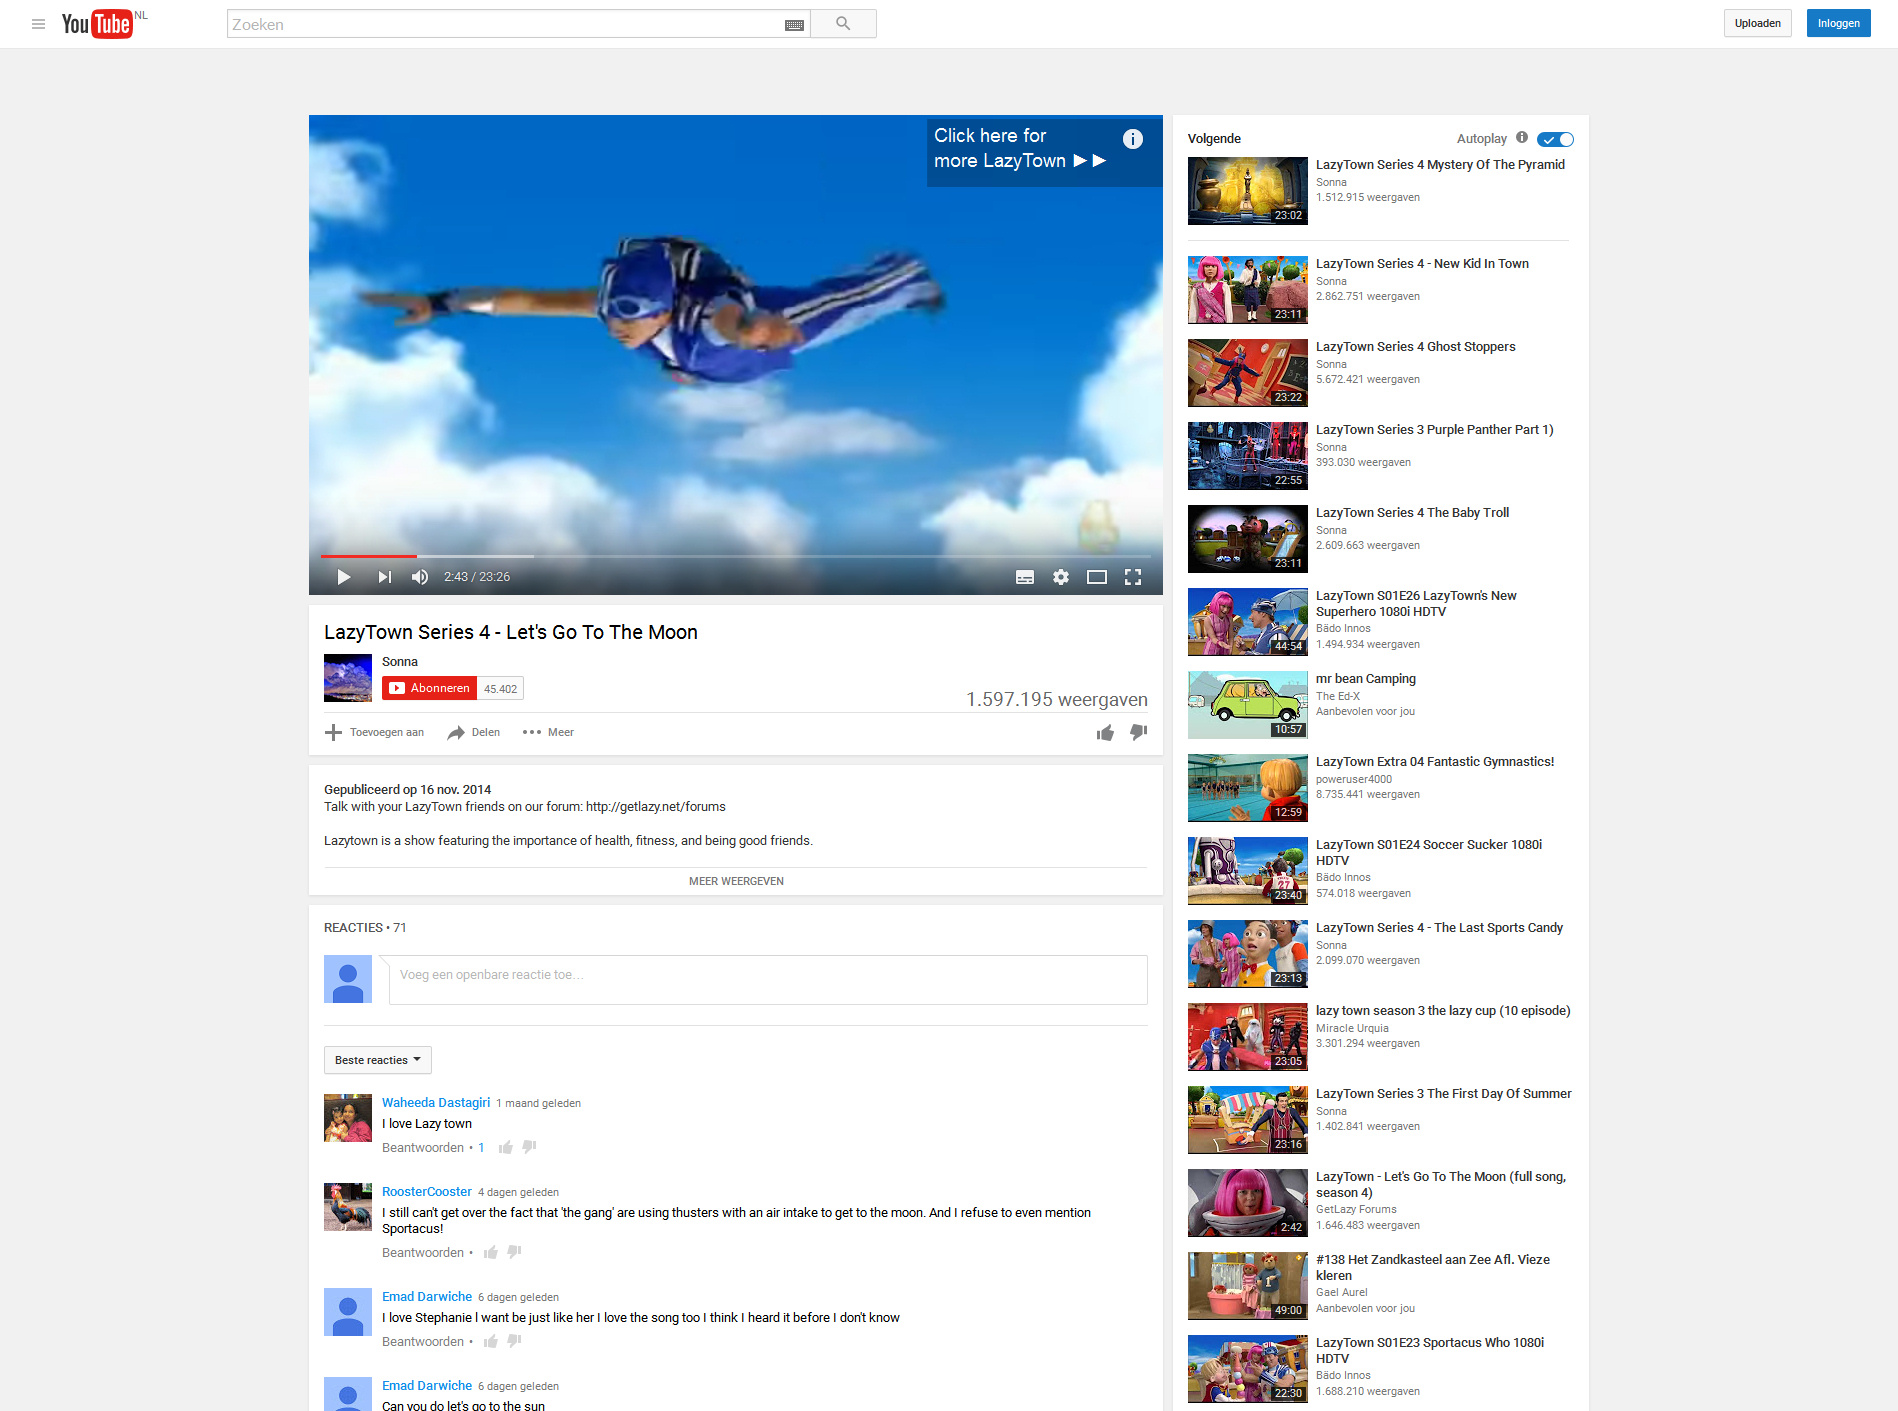
Task: Click the search magnifier button
Action: pyautogui.click(x=843, y=24)
